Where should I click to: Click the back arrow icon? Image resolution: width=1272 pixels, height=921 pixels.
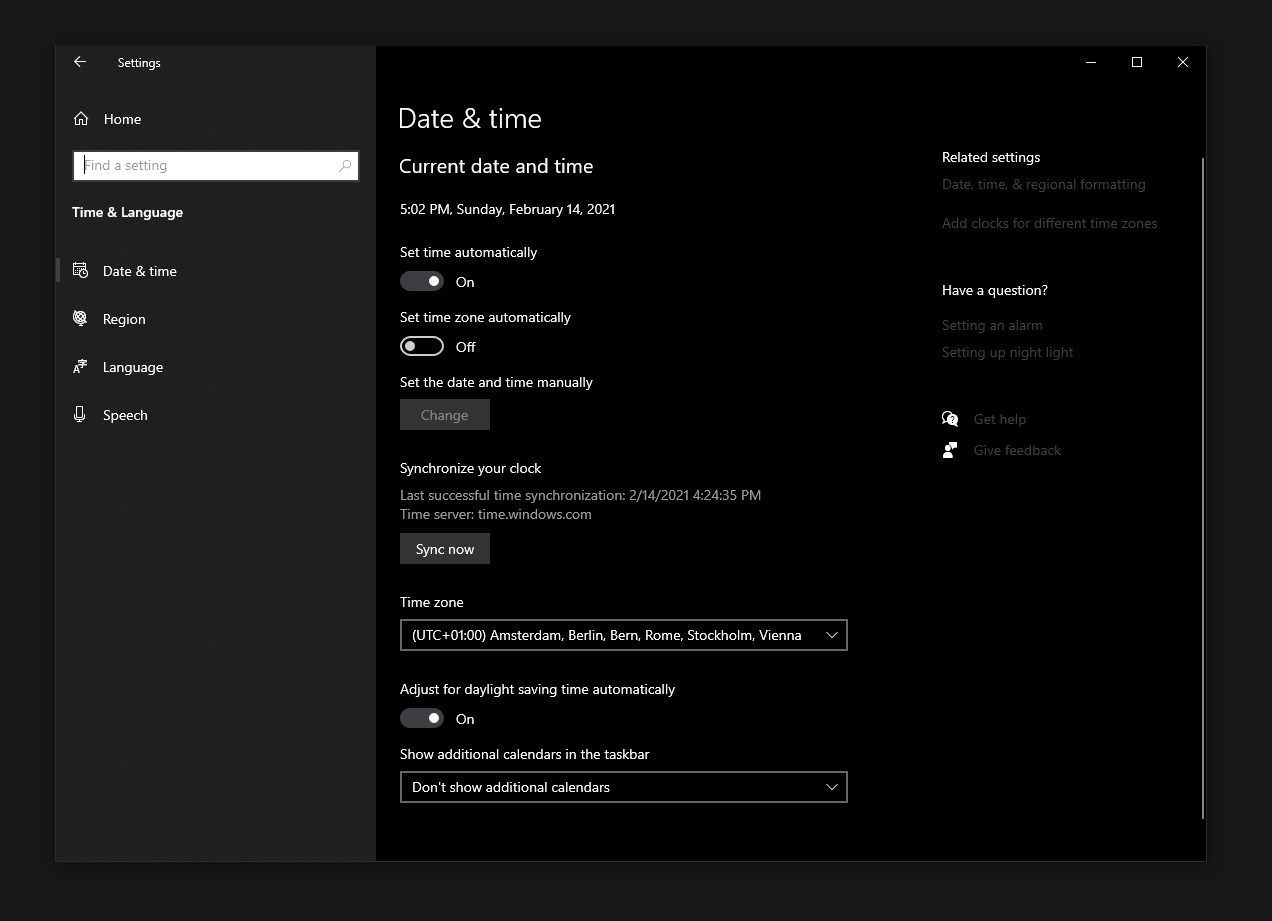tap(80, 62)
